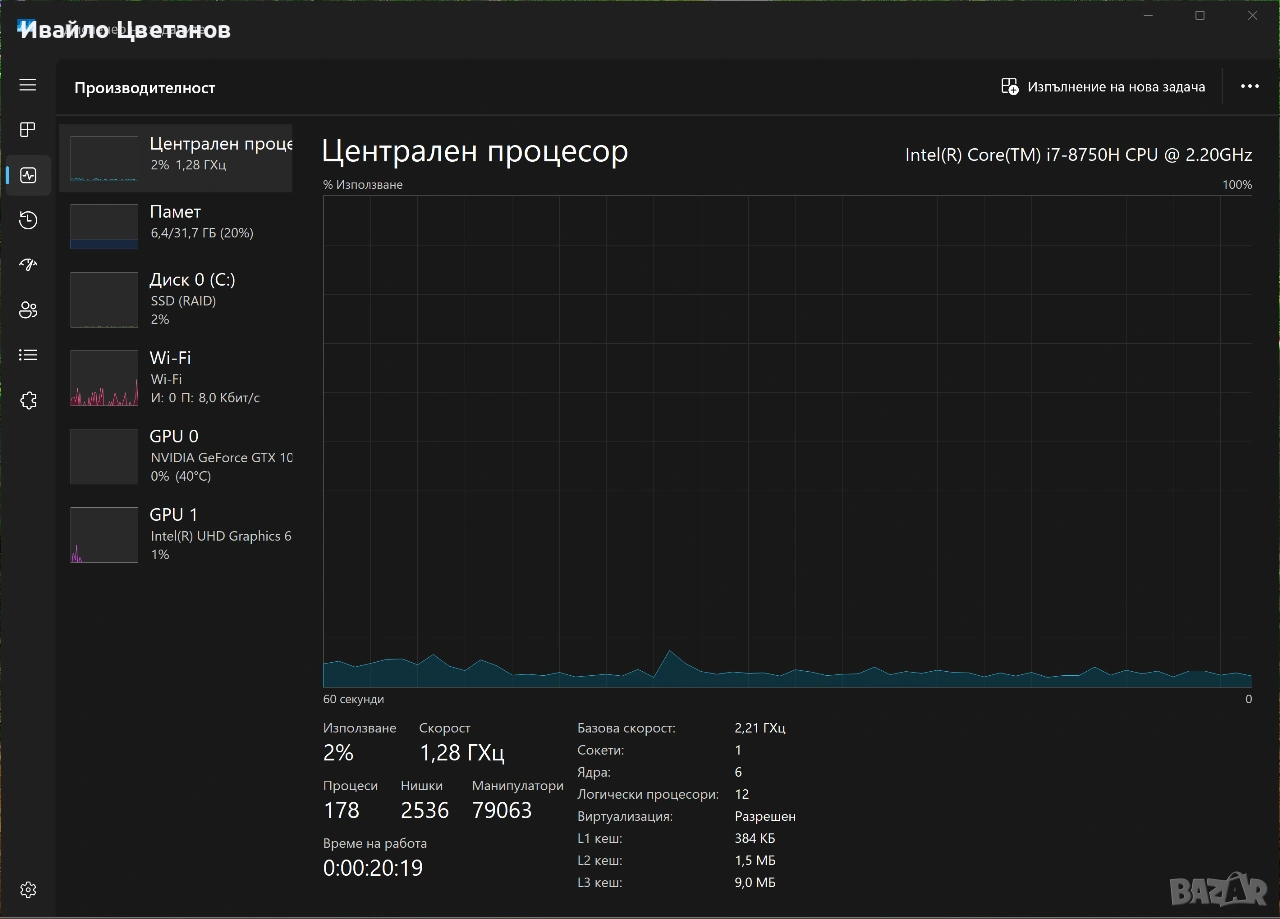The height and width of the screenshot is (919, 1280).
Task: Open the Services puzzle-piece icon
Action: tap(28, 401)
